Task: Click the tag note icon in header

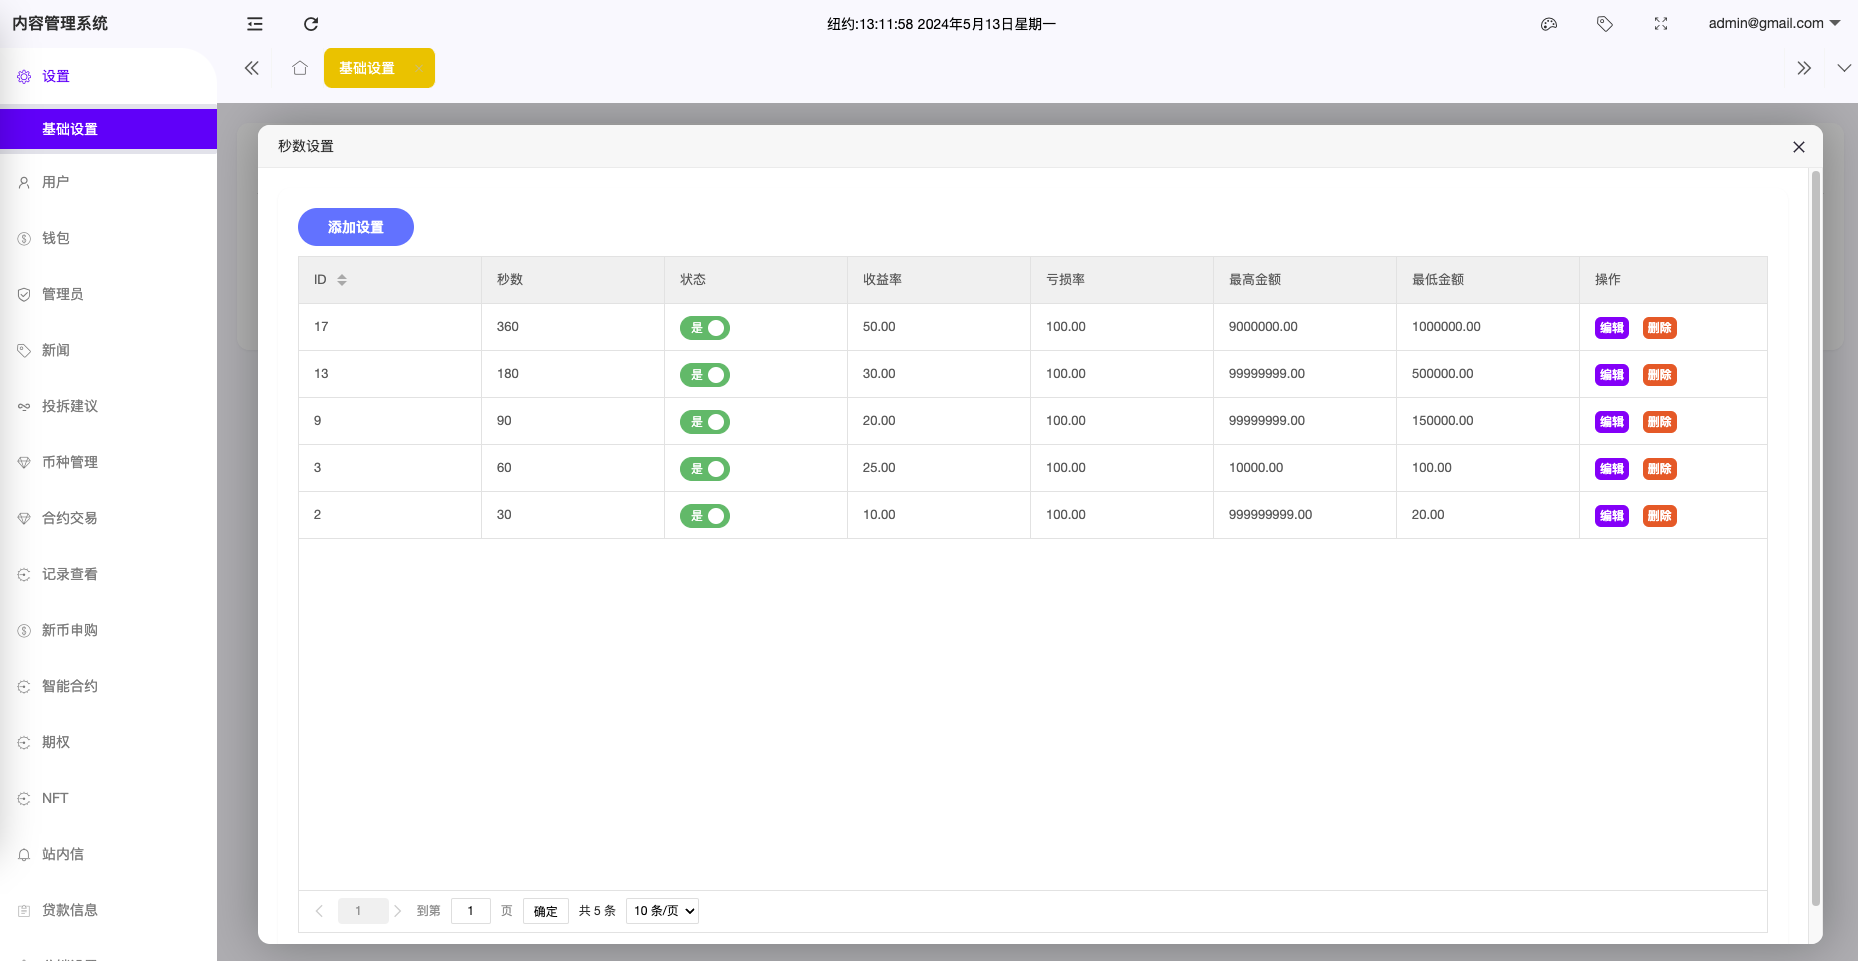Action: (x=1605, y=24)
